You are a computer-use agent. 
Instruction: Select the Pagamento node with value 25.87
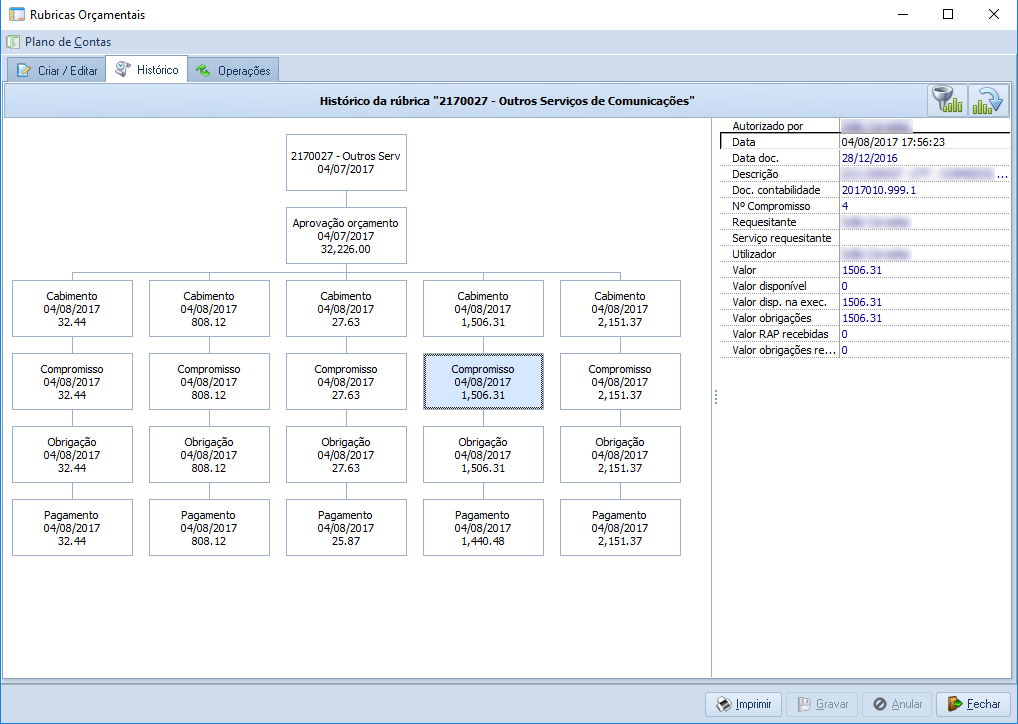tap(346, 528)
